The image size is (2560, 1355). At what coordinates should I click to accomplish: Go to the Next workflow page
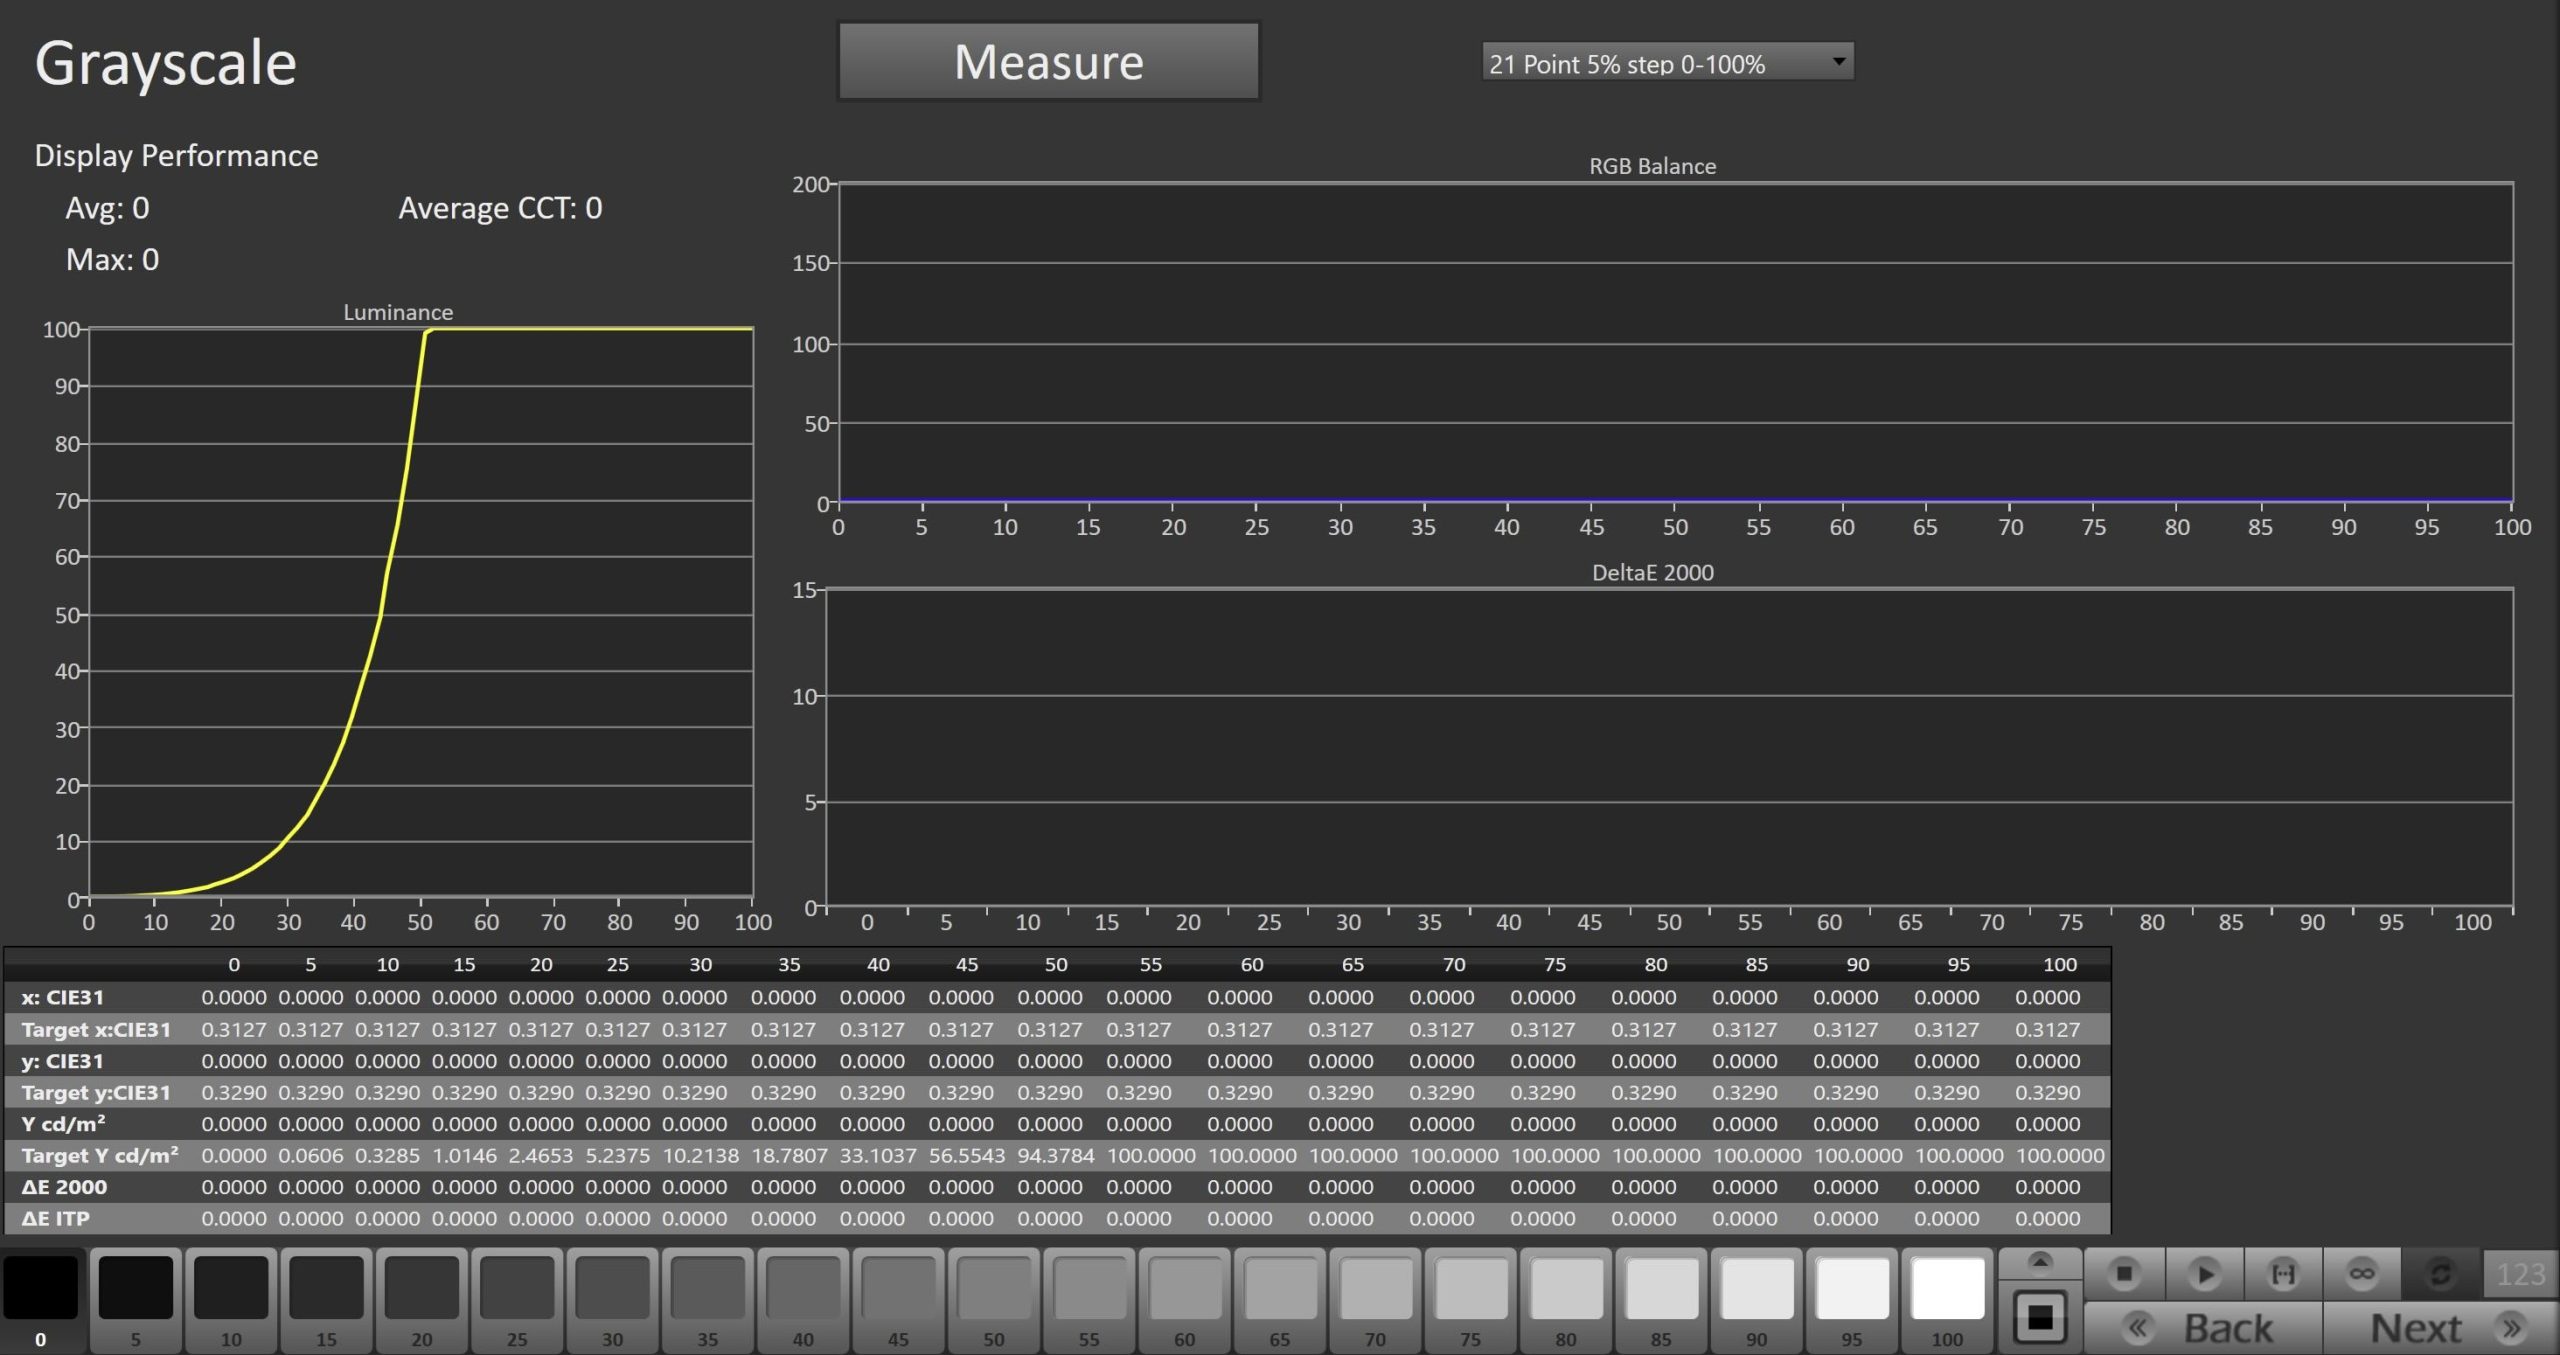[2440, 1327]
